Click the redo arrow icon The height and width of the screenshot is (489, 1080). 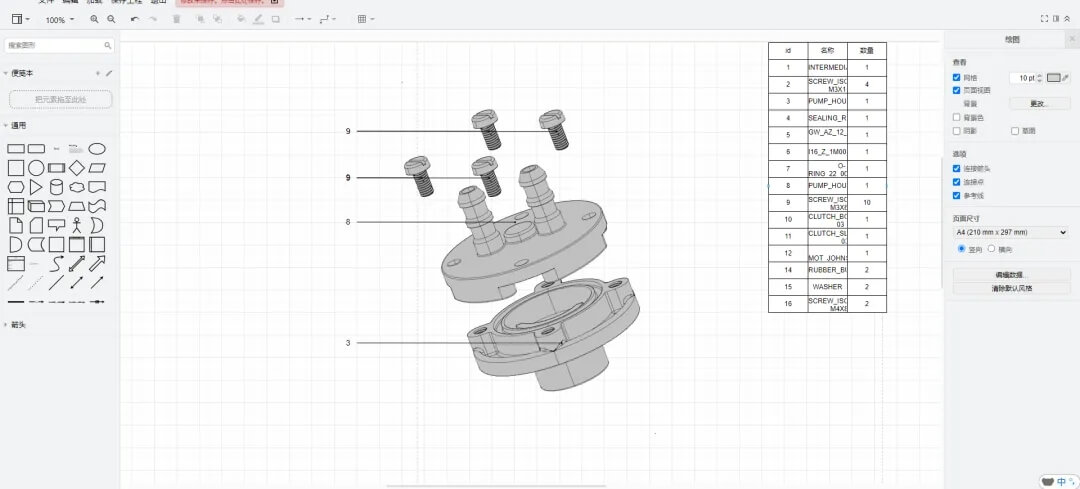[152, 19]
